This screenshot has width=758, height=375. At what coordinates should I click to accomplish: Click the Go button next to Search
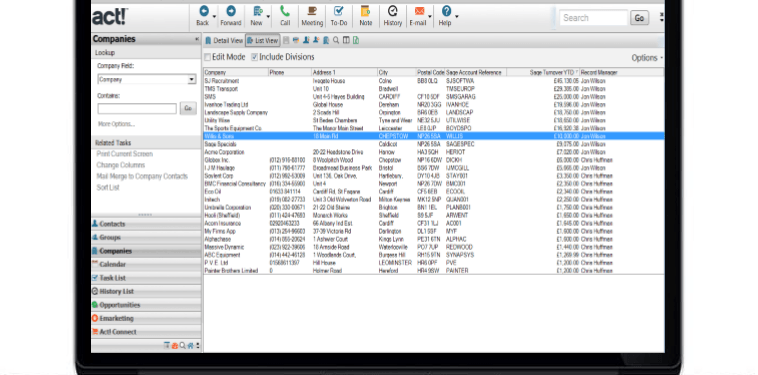(639, 18)
